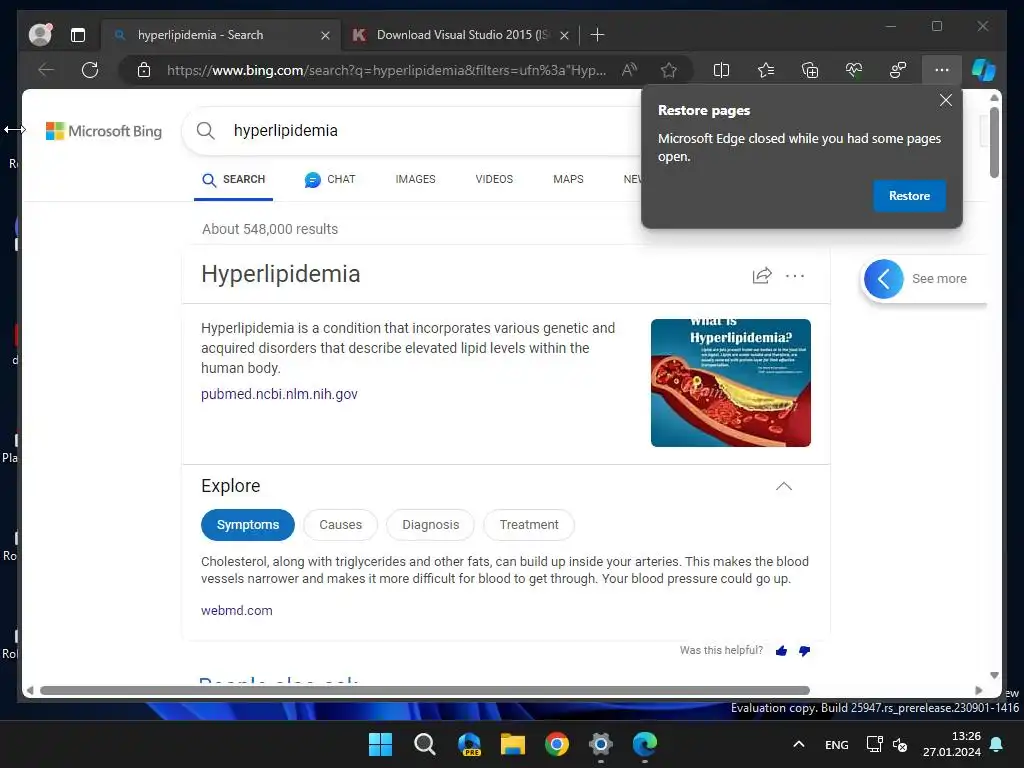Open the Windows Start menu
This screenshot has width=1024, height=768.
(x=380, y=744)
